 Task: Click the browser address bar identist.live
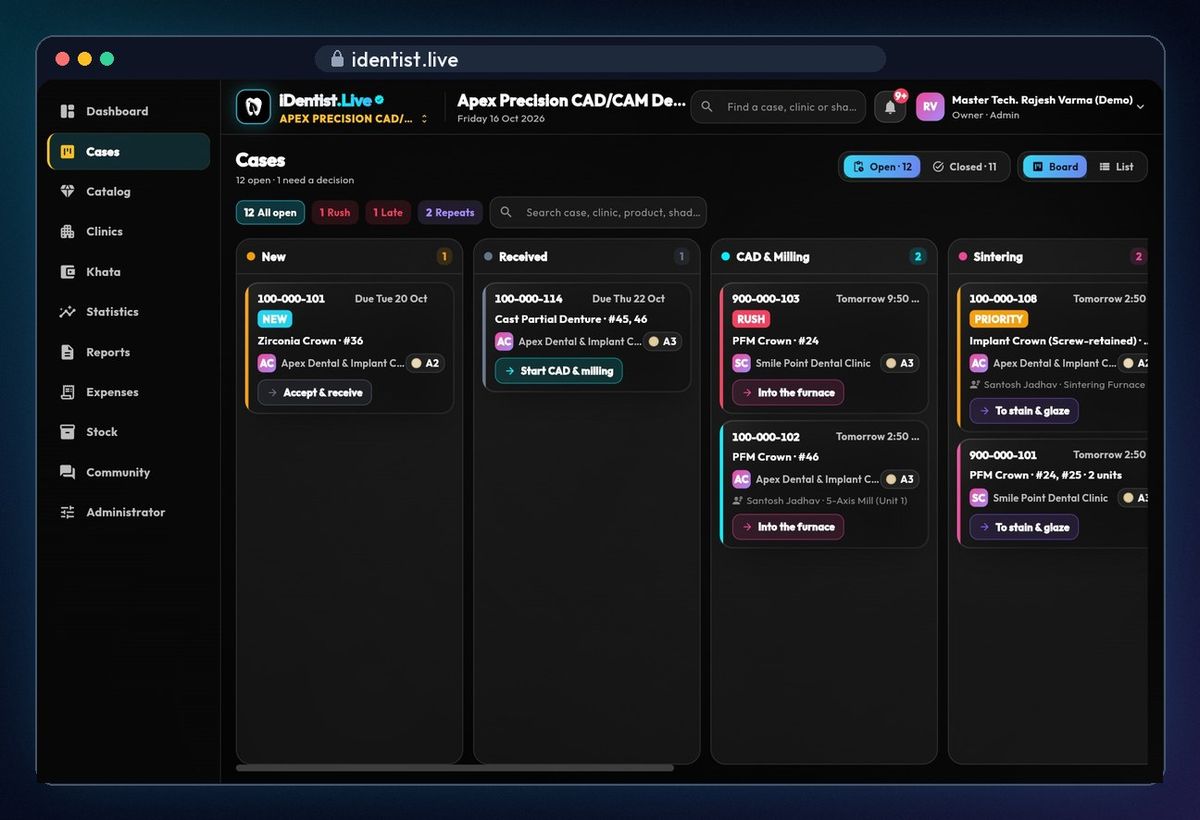(x=600, y=59)
